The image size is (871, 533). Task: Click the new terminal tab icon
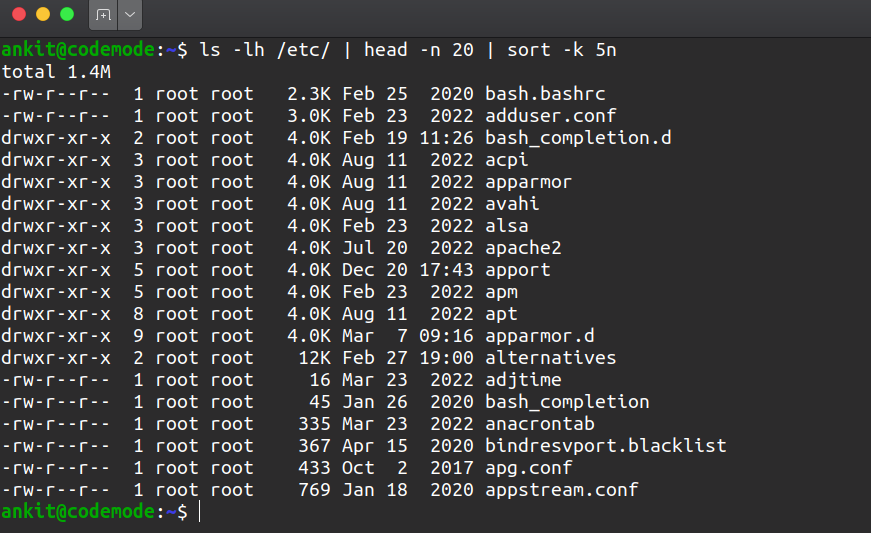[x=103, y=15]
